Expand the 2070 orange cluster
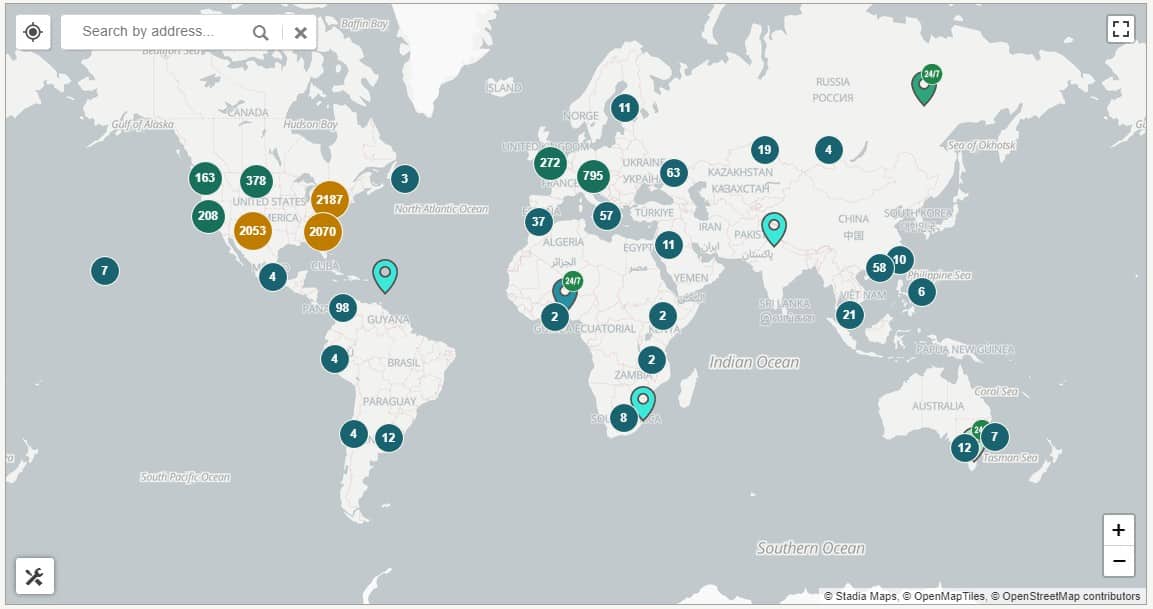 tap(322, 231)
